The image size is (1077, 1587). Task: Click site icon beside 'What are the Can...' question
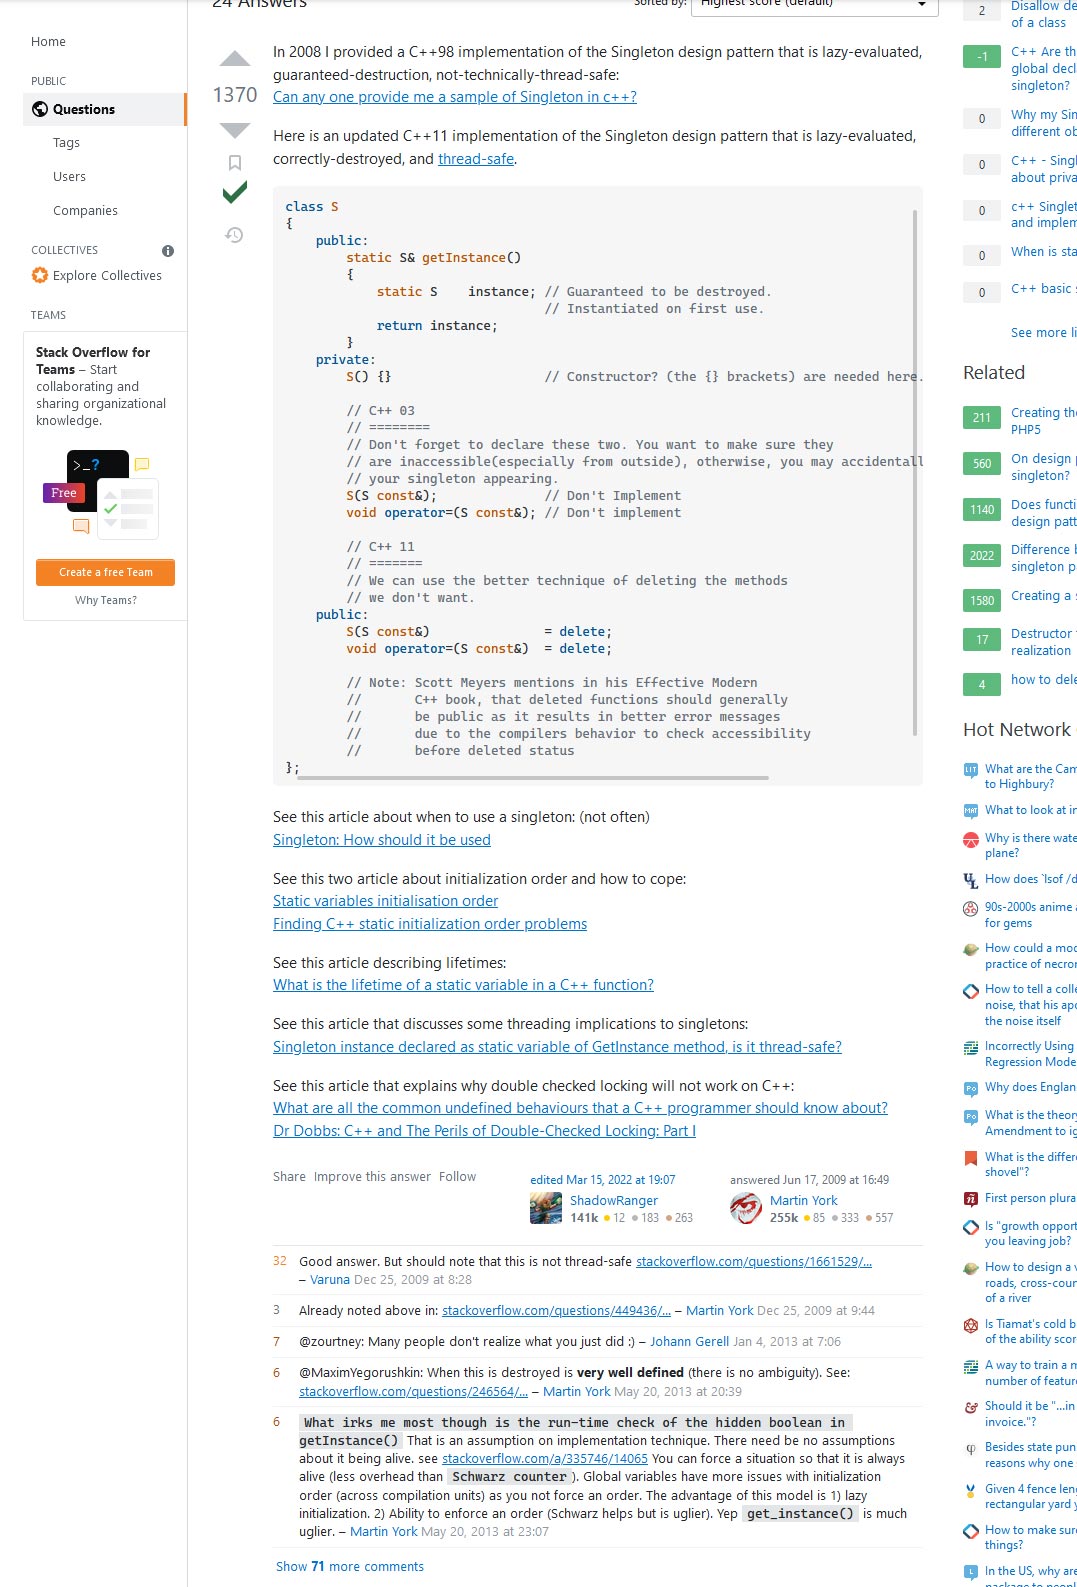tap(970, 770)
